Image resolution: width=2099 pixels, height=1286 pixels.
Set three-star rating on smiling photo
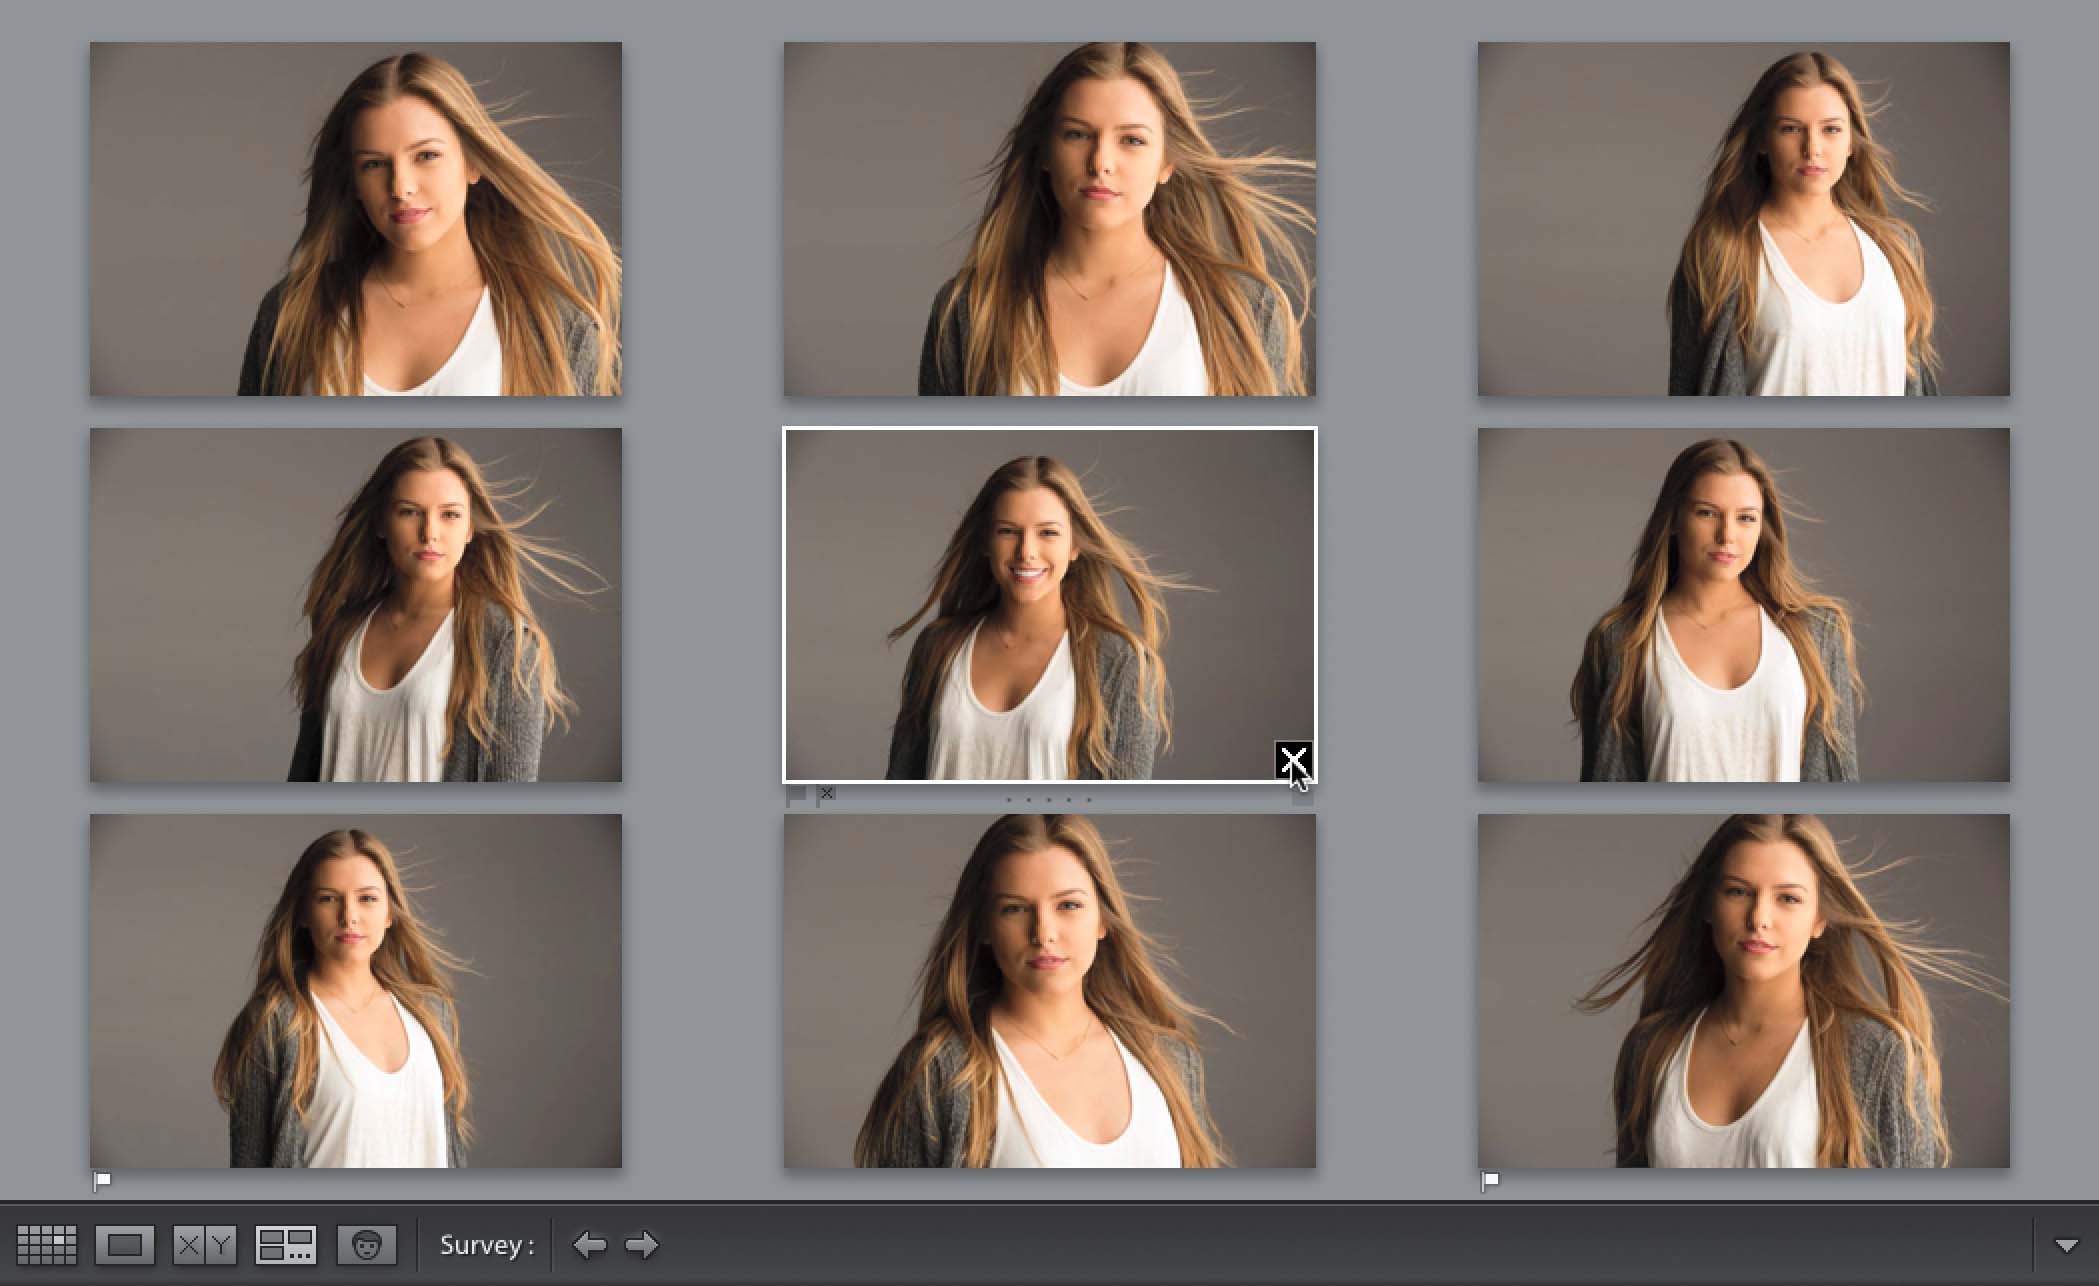[1048, 800]
